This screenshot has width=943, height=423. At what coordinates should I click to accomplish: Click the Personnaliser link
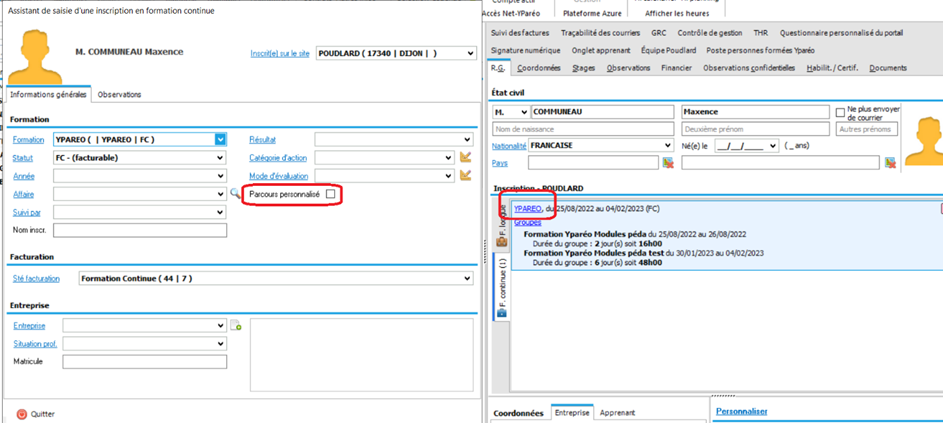click(741, 411)
